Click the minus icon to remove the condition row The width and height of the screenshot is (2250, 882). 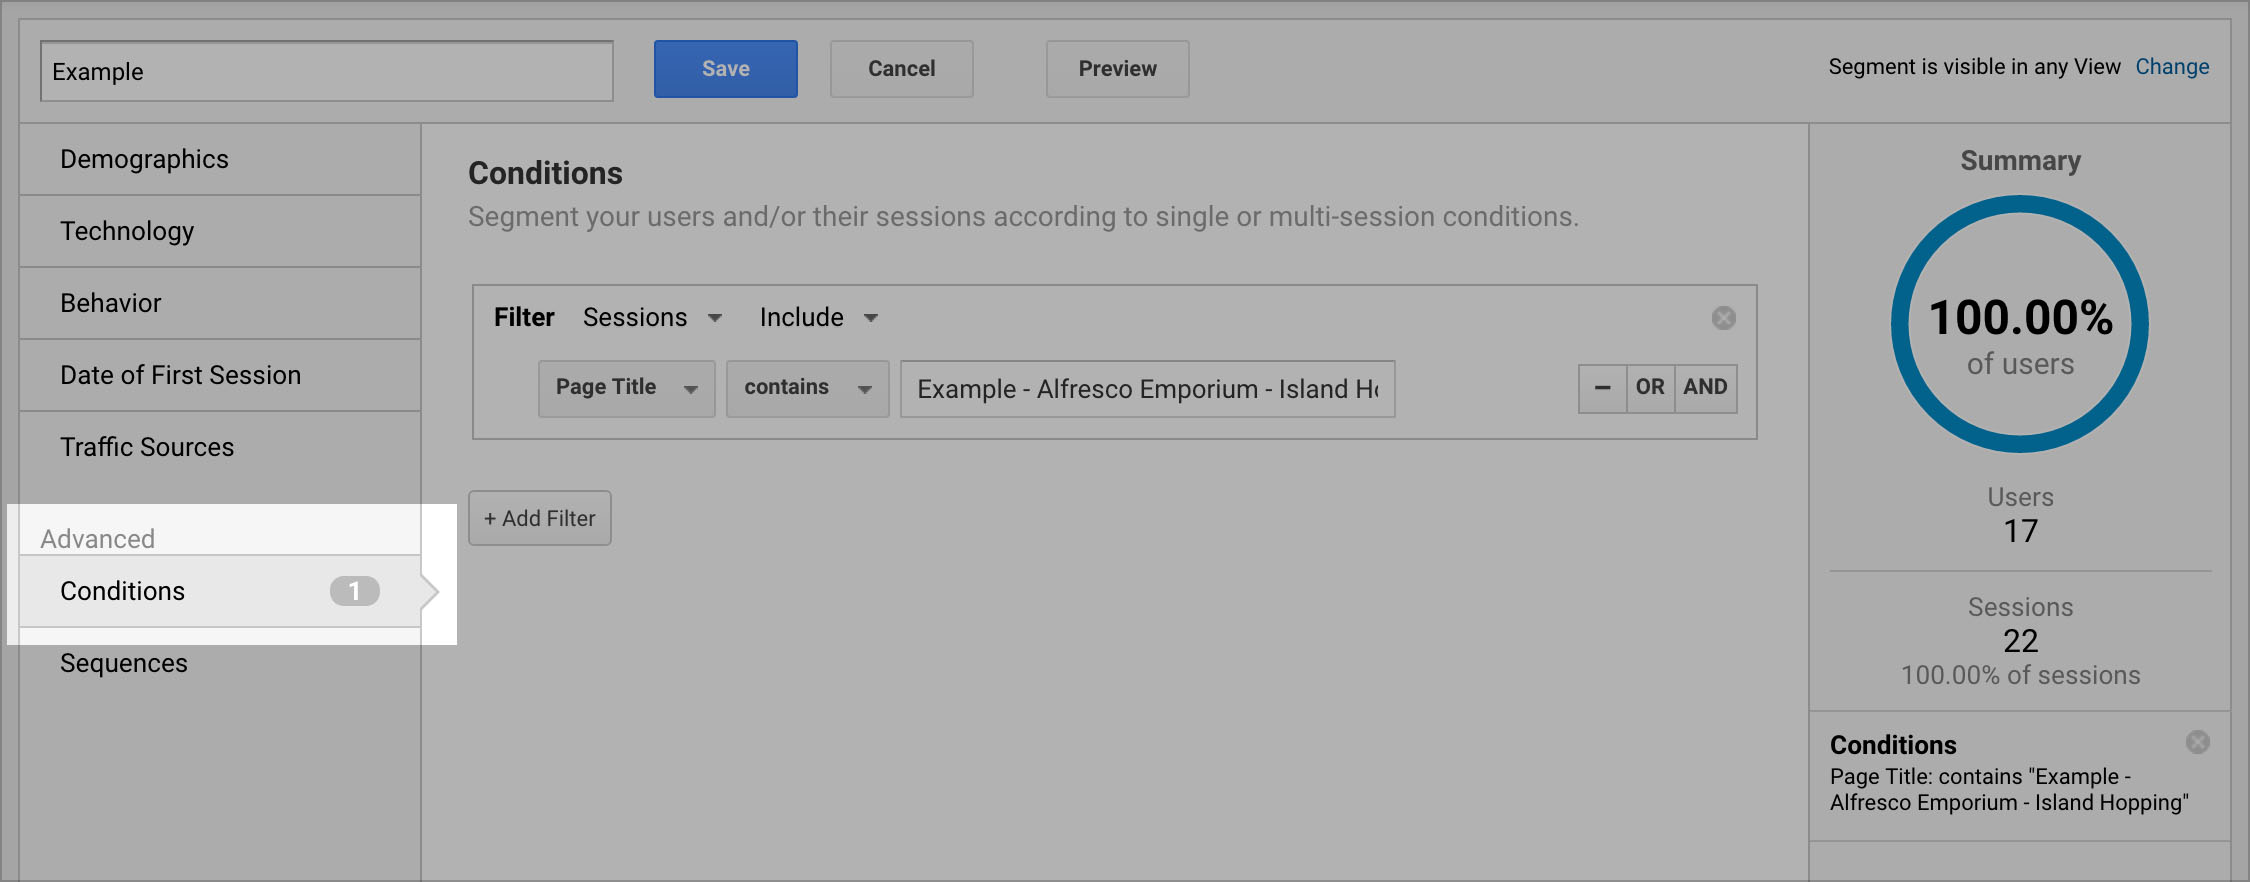coord(1602,388)
